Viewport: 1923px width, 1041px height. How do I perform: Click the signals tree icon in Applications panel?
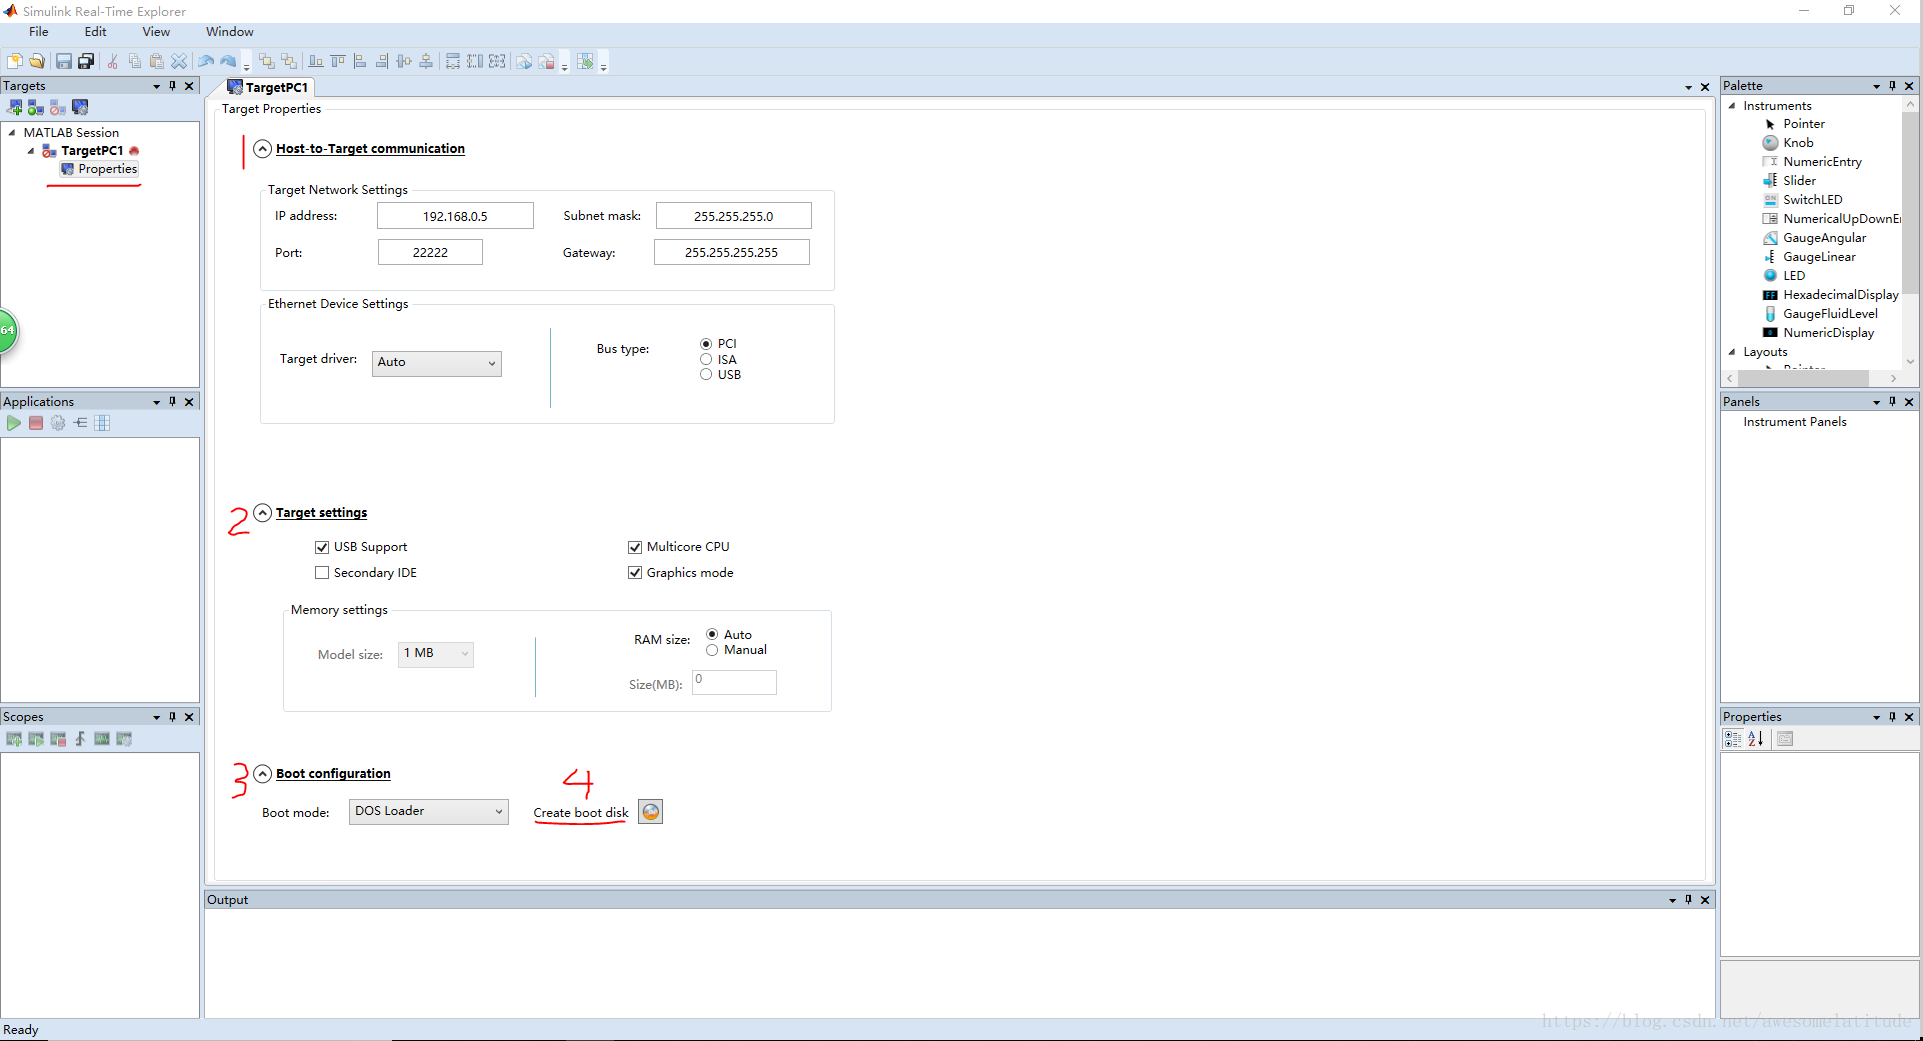[x=80, y=423]
